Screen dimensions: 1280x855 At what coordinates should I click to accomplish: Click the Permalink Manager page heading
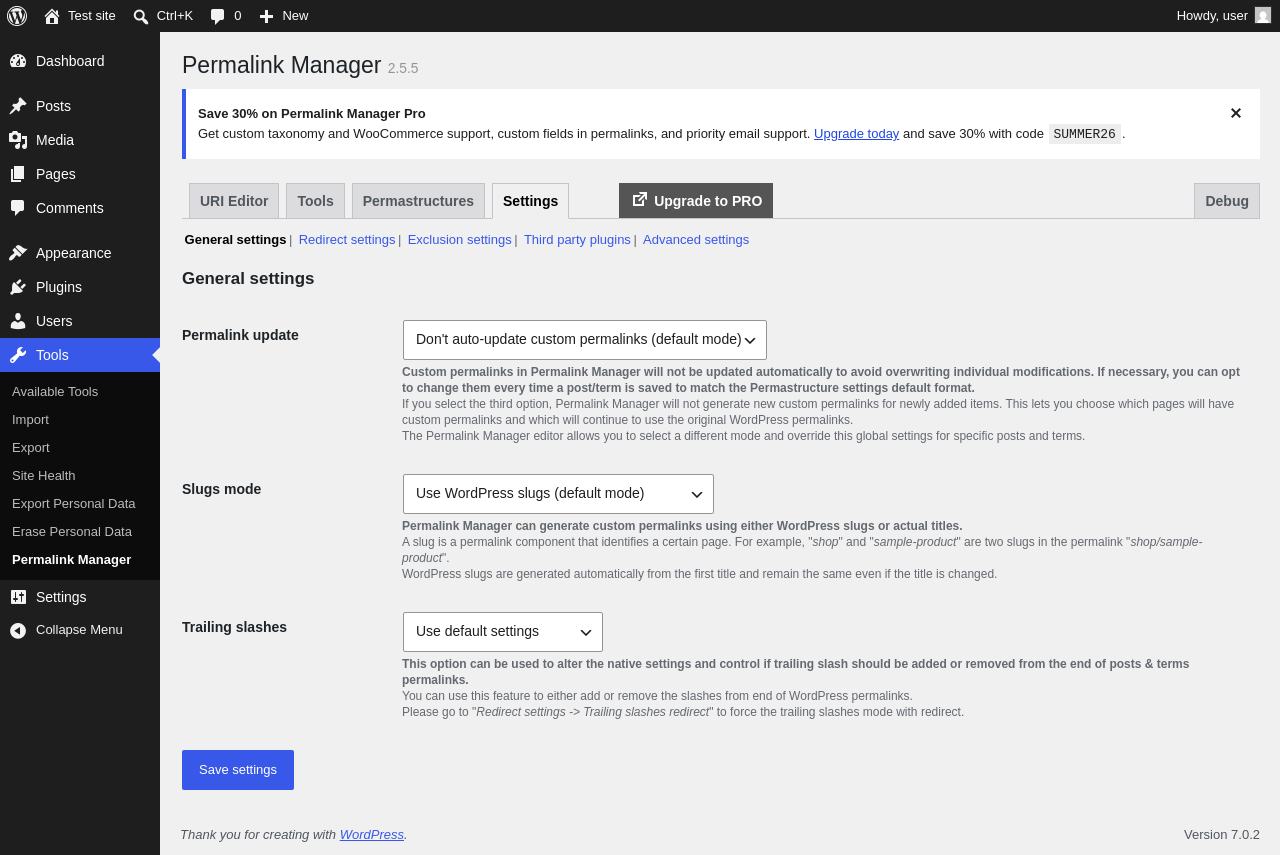click(x=282, y=65)
